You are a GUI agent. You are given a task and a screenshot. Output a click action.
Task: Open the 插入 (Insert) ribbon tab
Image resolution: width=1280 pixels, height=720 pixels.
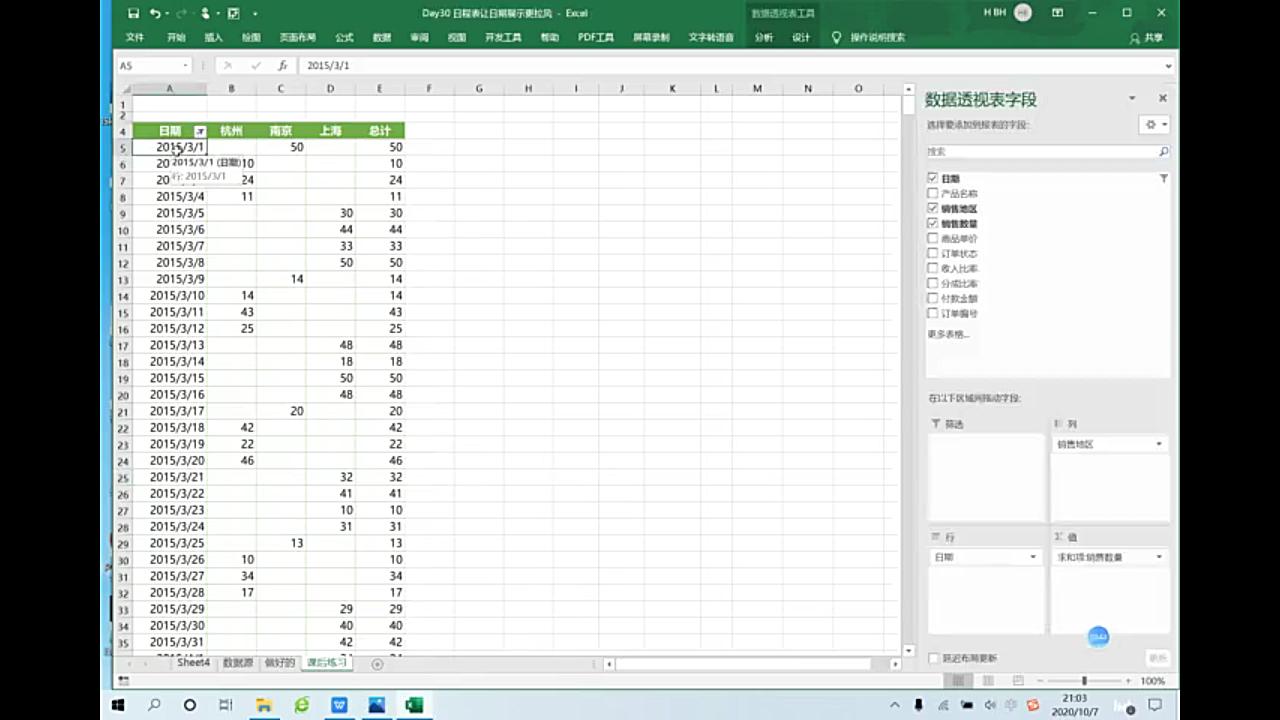point(213,37)
